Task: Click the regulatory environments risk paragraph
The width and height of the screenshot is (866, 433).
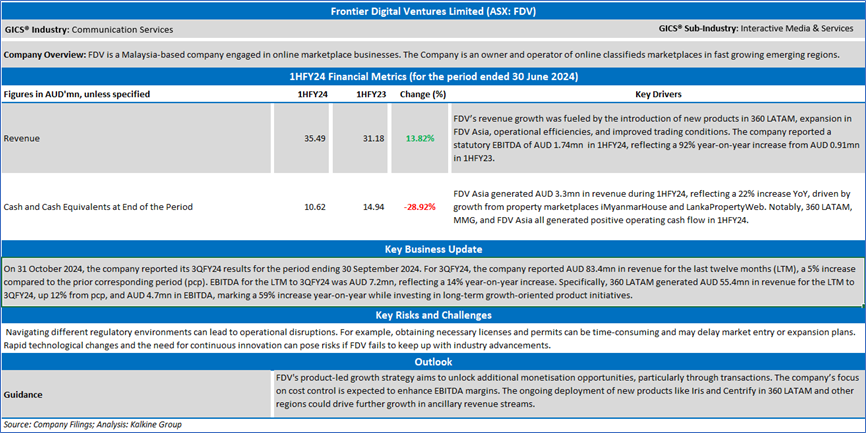Action: [x=430, y=339]
